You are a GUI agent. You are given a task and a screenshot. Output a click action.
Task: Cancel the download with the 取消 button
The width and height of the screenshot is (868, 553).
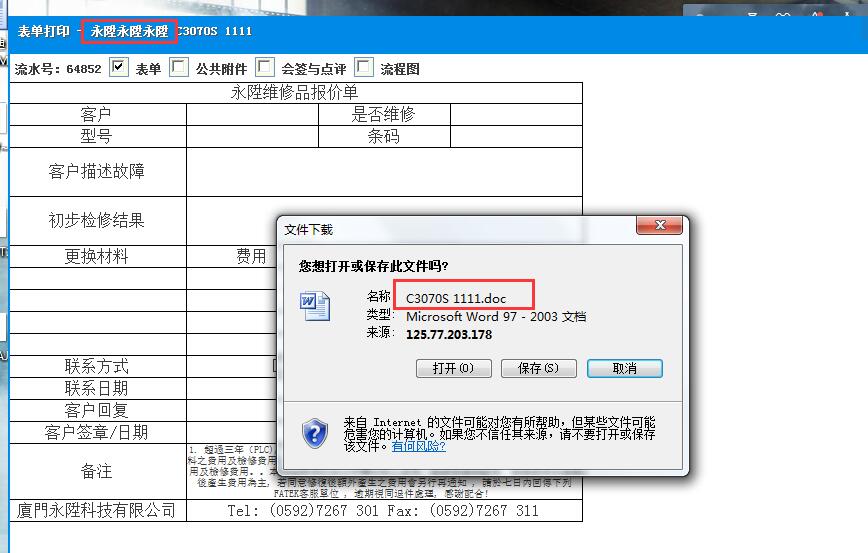pos(625,368)
